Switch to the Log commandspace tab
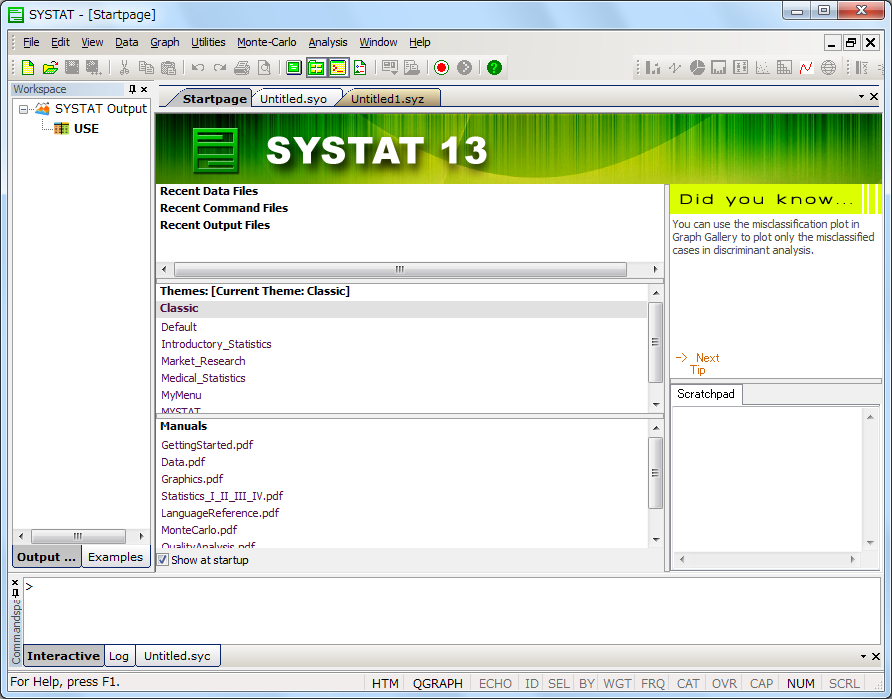 (119, 656)
